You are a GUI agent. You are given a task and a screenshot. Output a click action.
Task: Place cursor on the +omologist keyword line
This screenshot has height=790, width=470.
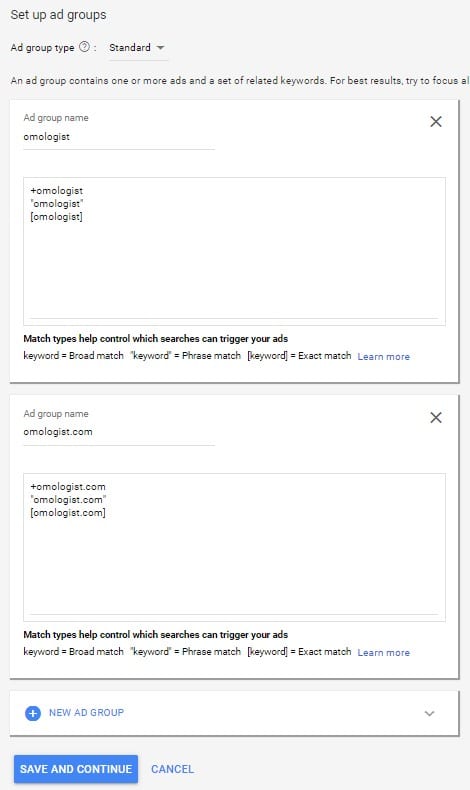pyautogui.click(x=56, y=190)
